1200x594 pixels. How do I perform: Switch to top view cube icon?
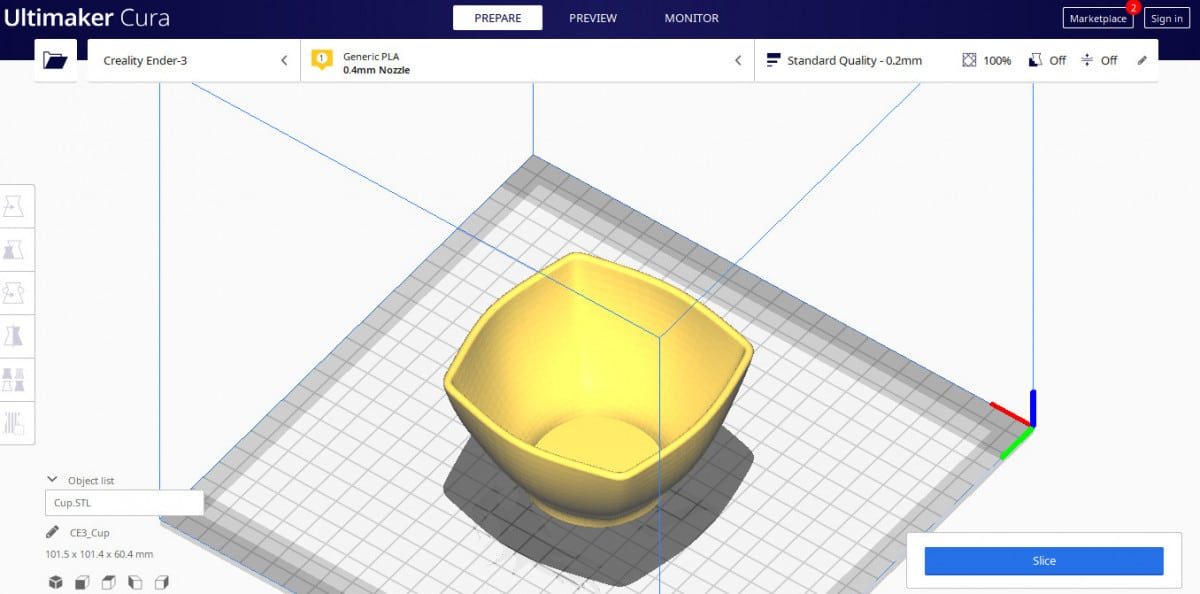tap(109, 582)
